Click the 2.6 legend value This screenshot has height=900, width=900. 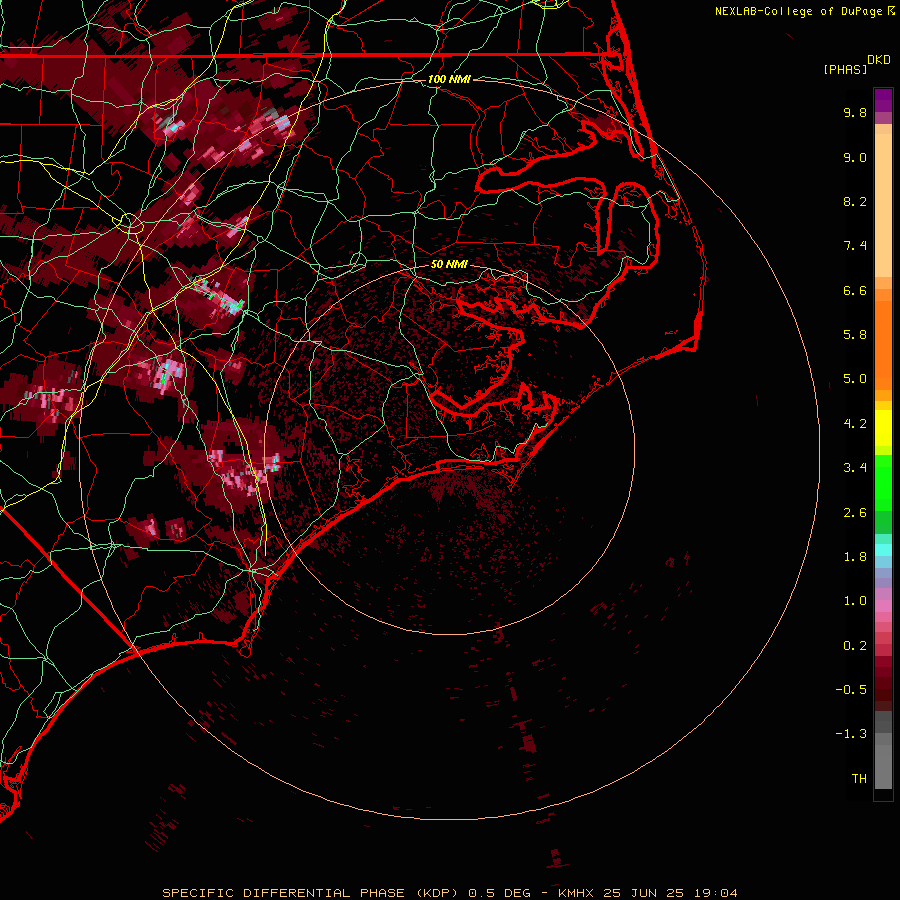point(855,513)
